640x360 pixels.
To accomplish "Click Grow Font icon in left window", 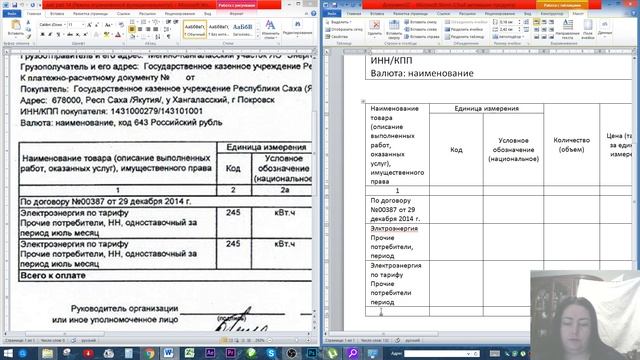I will click(x=89, y=25).
